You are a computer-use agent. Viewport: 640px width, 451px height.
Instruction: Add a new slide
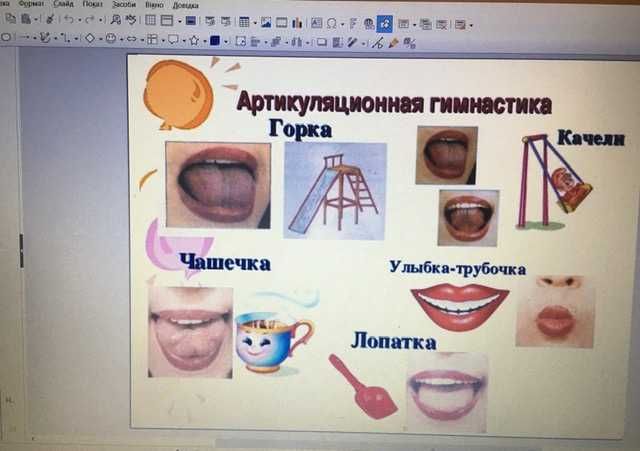[404, 24]
